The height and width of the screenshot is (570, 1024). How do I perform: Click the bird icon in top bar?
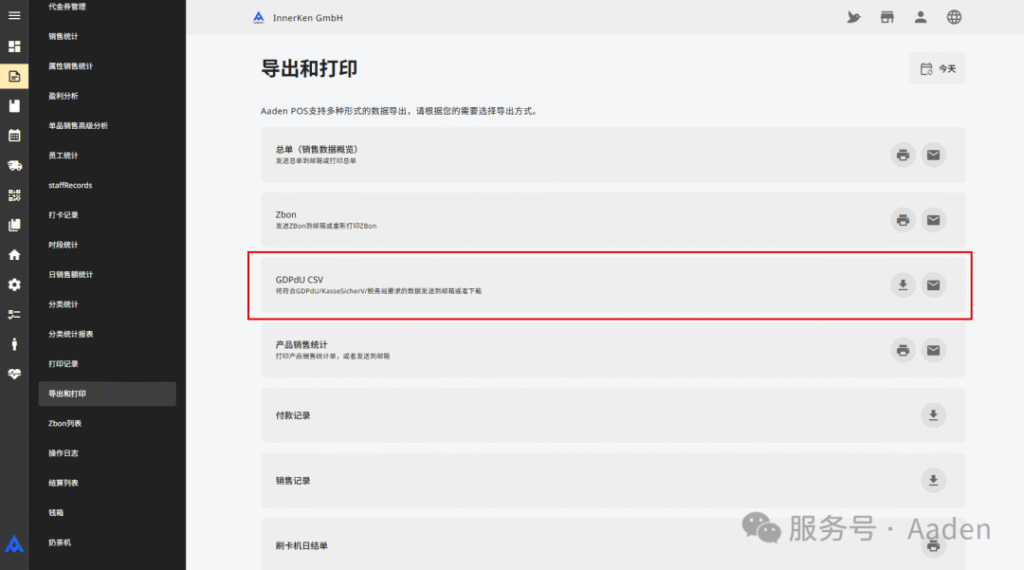(853, 17)
